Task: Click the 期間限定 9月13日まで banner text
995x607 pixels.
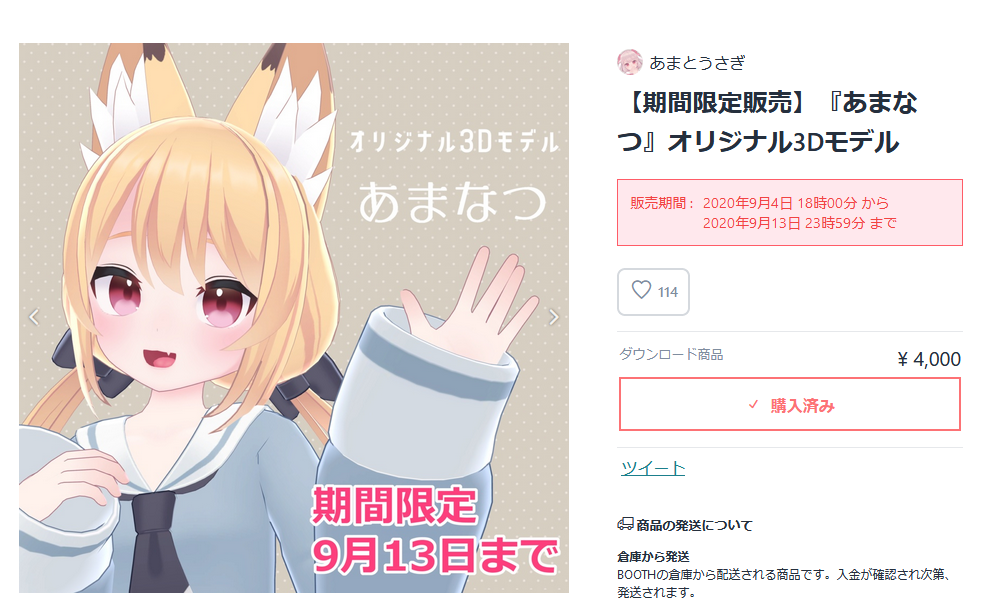Action: point(435,530)
